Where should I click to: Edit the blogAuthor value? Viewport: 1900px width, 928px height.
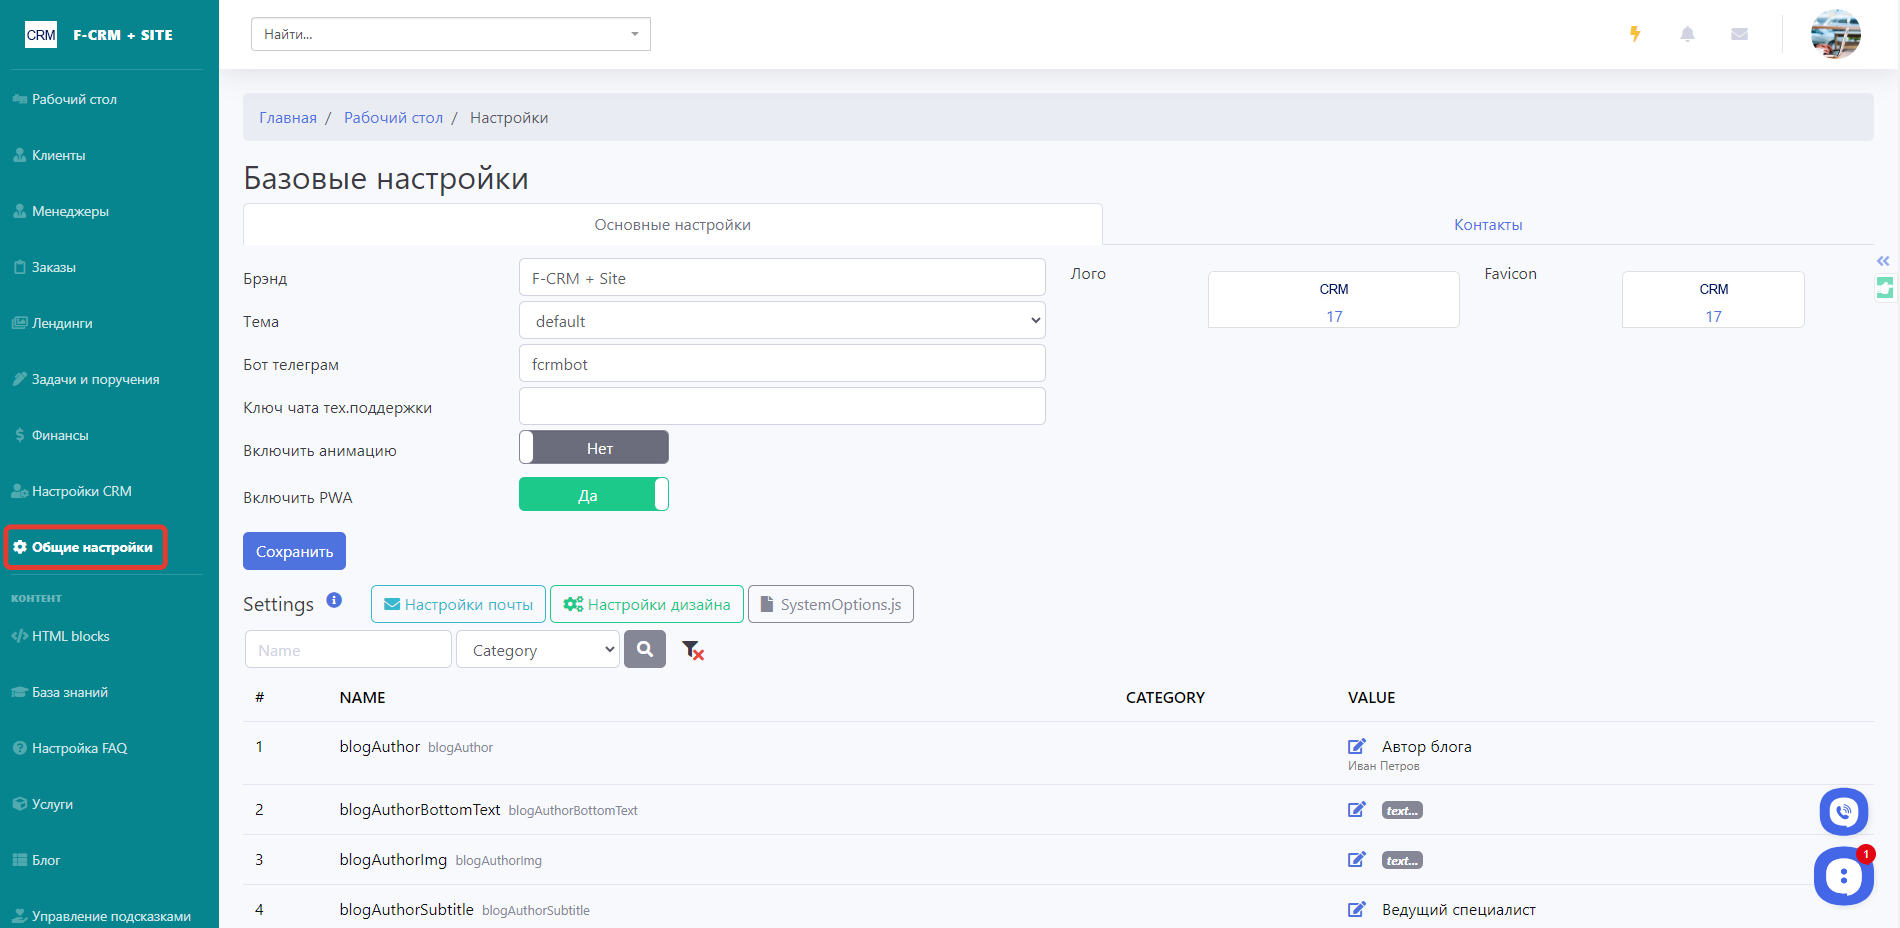pos(1356,747)
